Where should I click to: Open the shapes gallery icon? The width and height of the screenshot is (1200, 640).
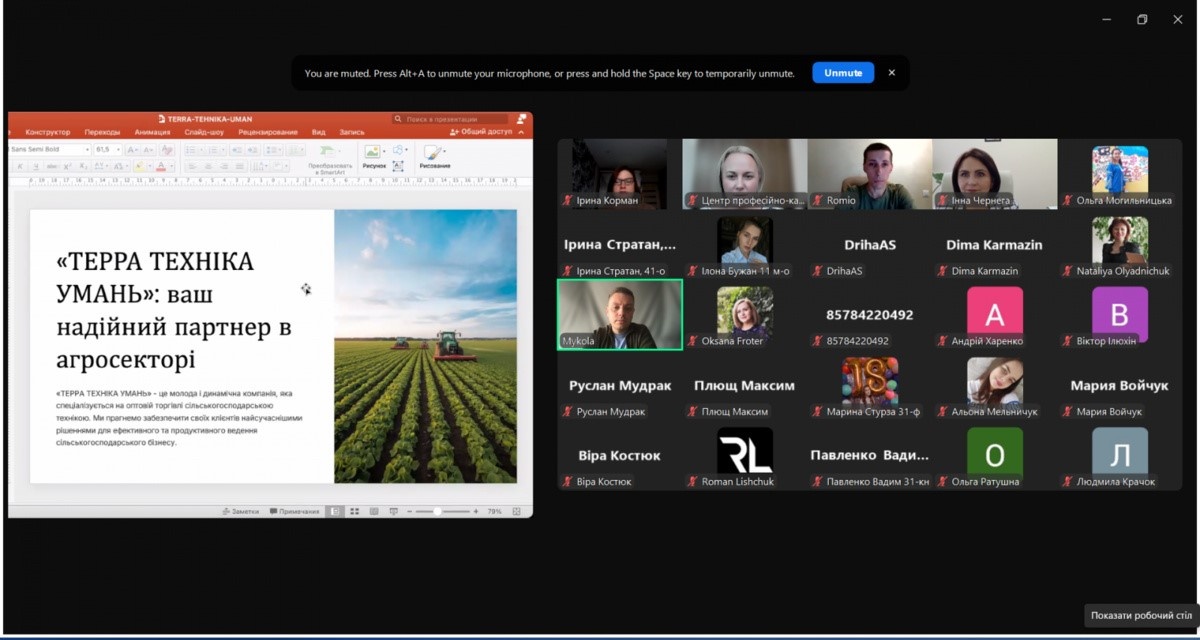(x=397, y=150)
